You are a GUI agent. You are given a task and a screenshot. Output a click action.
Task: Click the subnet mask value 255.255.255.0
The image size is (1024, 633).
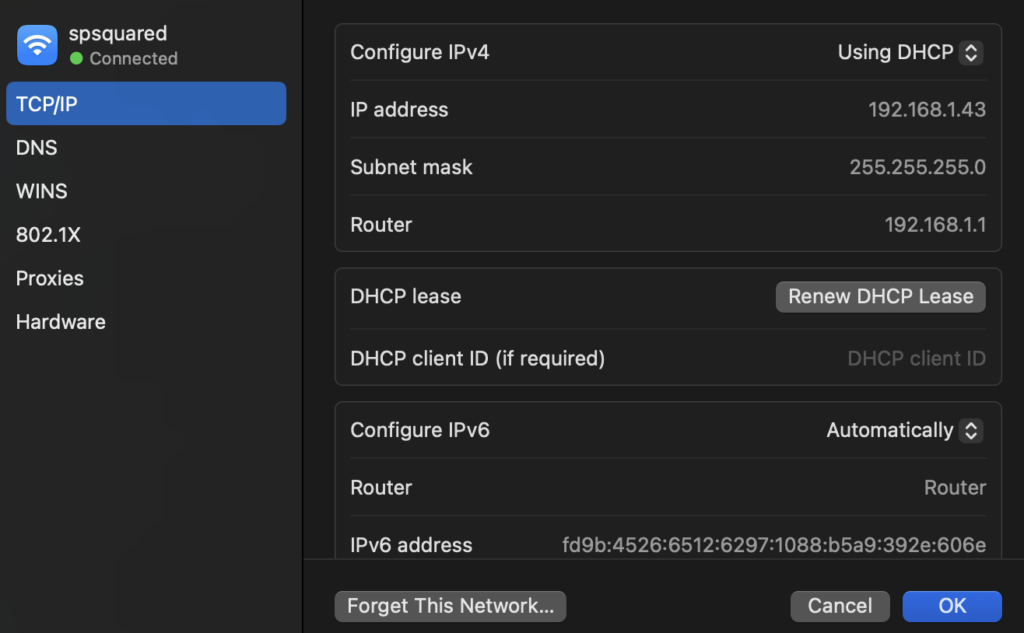pyautogui.click(x=917, y=168)
